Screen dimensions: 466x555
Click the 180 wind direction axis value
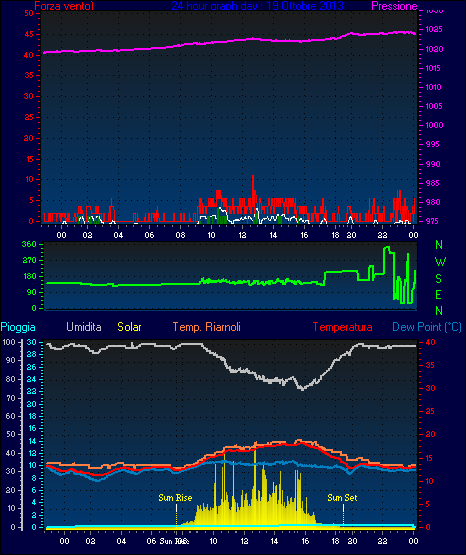click(29, 276)
